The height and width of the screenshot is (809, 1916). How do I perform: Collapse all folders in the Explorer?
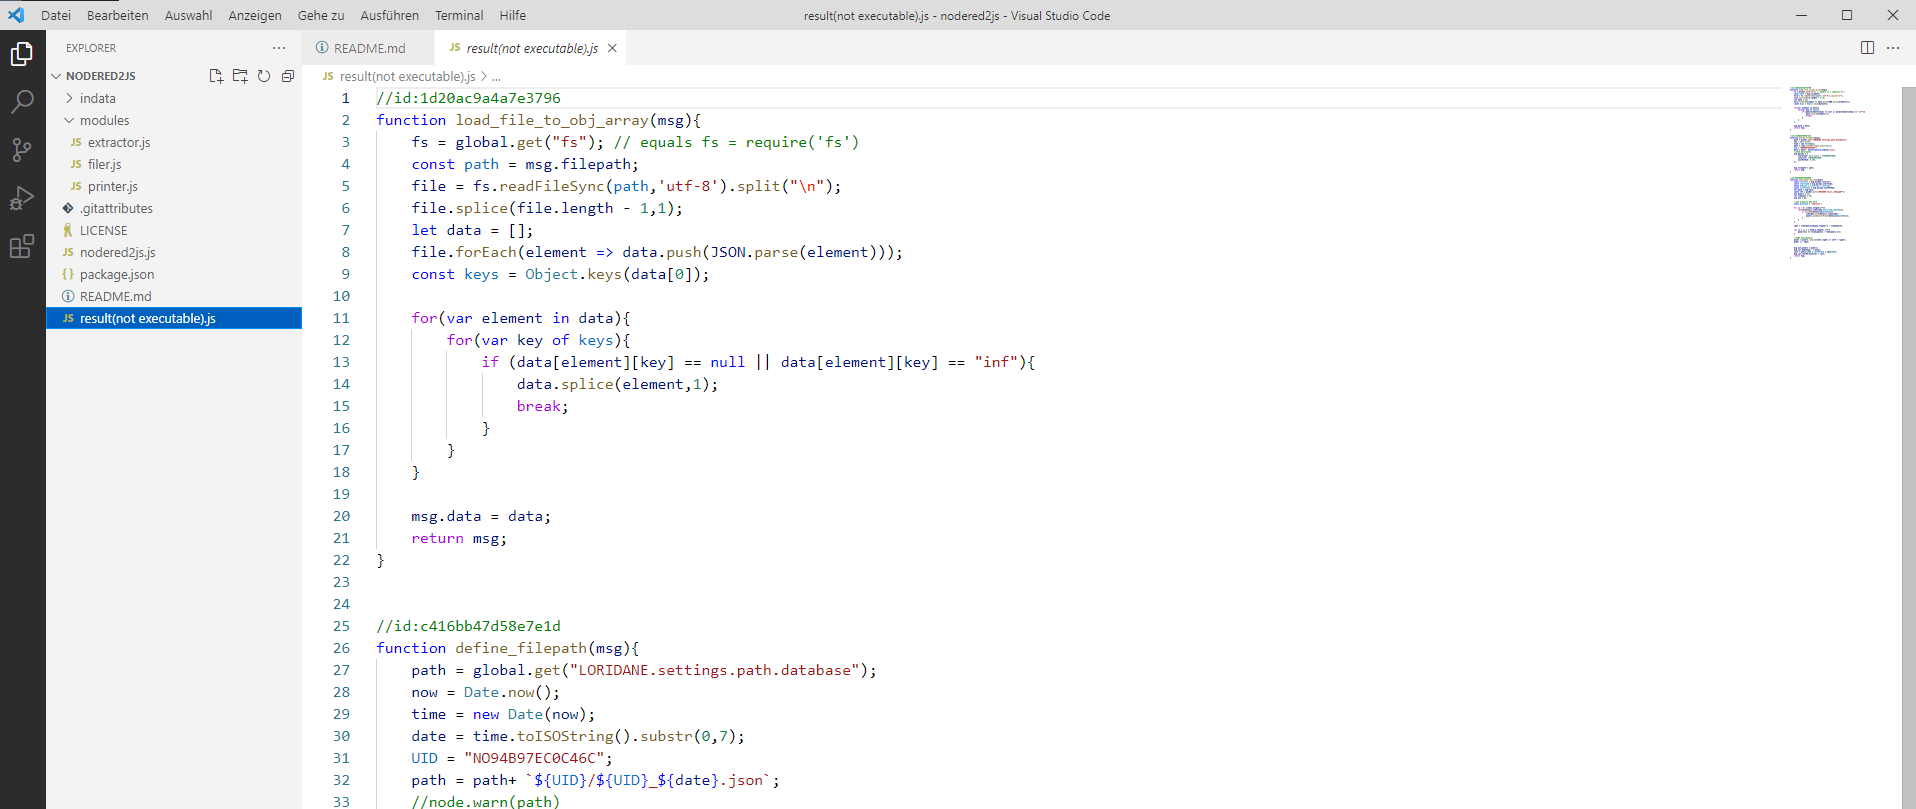coord(288,76)
